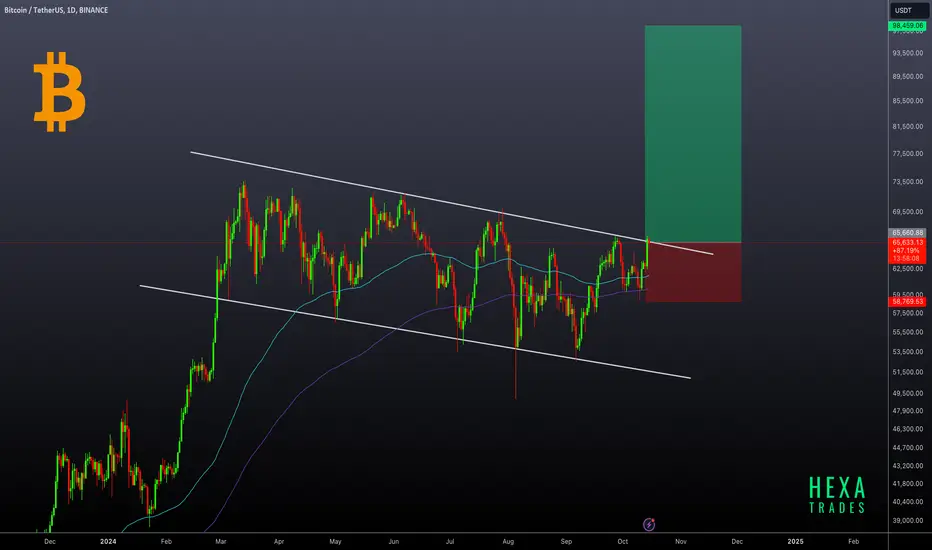This screenshot has height=550, width=932.
Task: Click the 41,800.00 price scale label
Action: click(908, 484)
